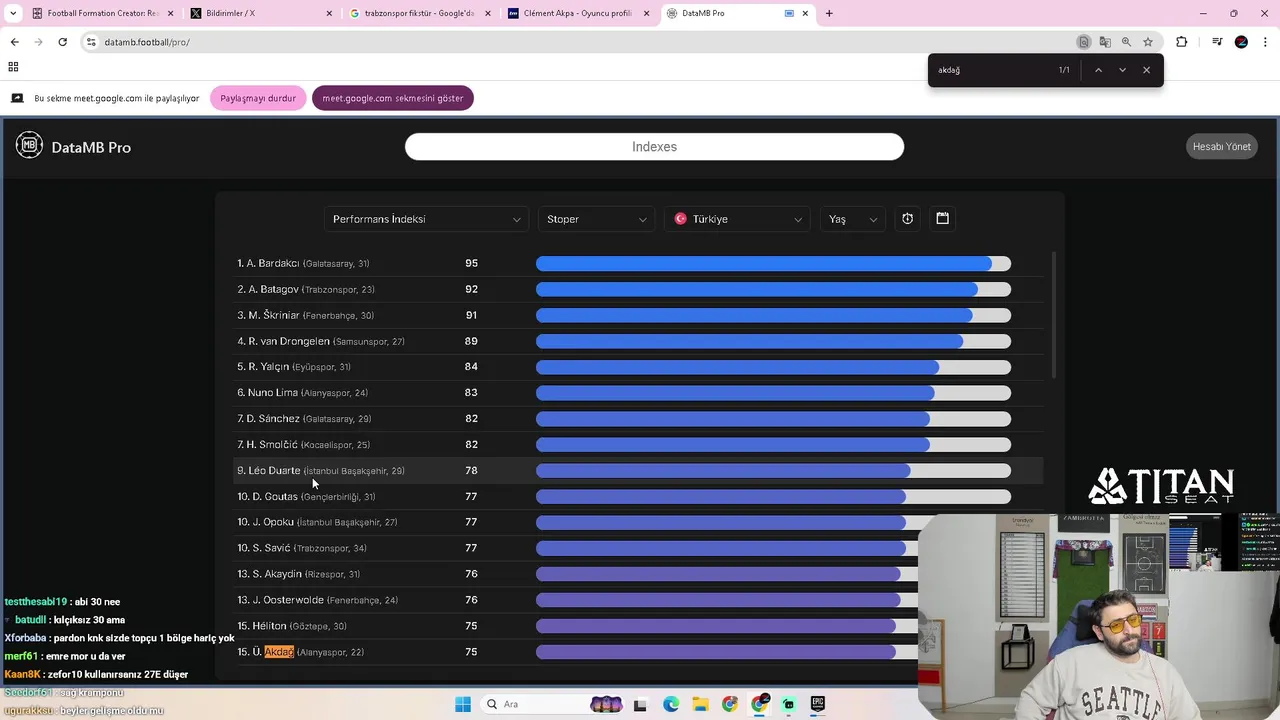Click A. Bardakcı's progress bar
The image size is (1280, 720).
[773, 263]
